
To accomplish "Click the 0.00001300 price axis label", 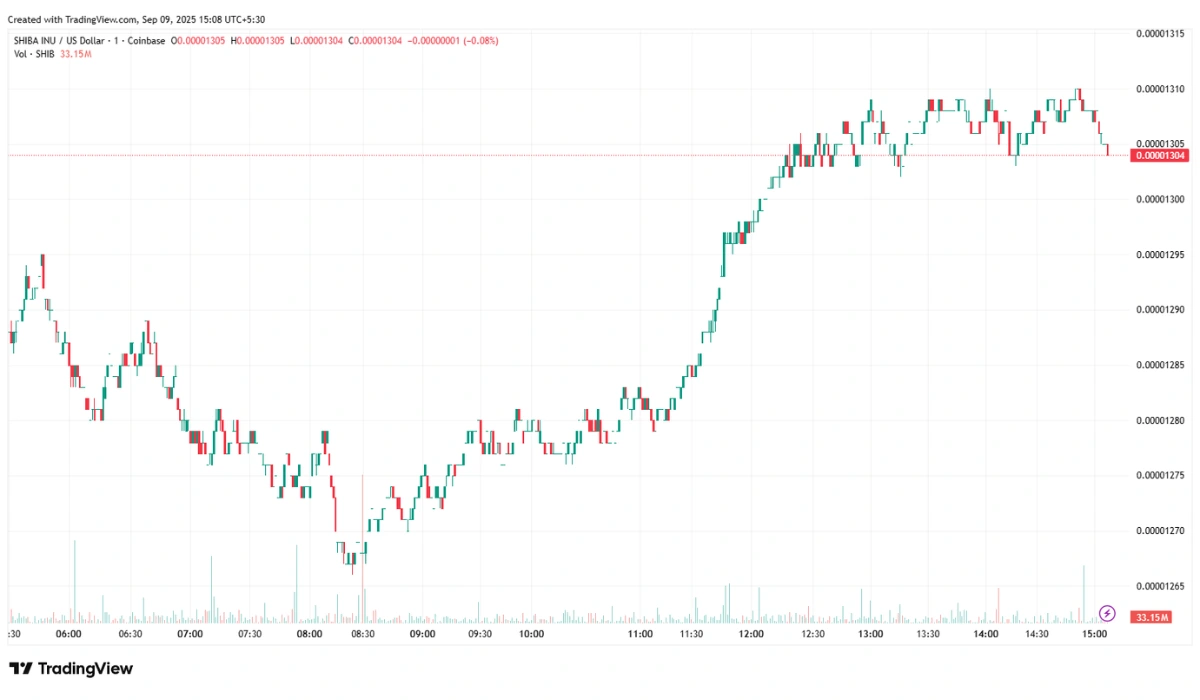I will click(x=1160, y=199).
